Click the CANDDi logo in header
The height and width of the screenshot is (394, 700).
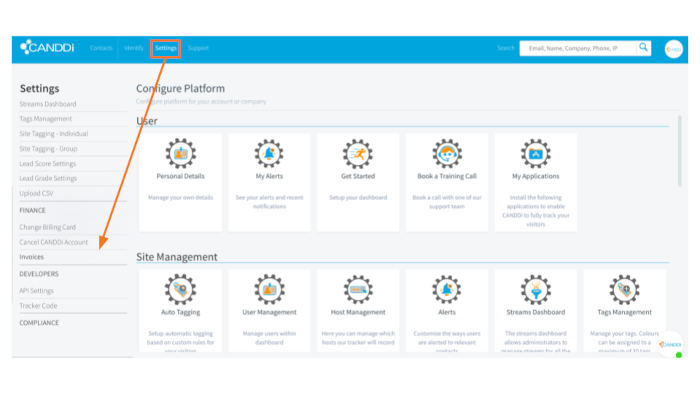(x=47, y=47)
